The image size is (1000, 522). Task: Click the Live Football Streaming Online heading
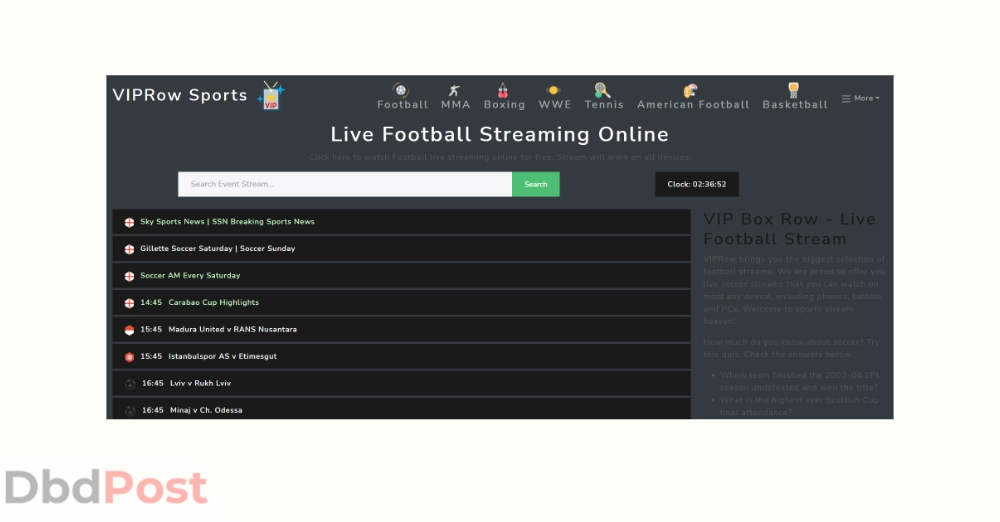coord(499,134)
